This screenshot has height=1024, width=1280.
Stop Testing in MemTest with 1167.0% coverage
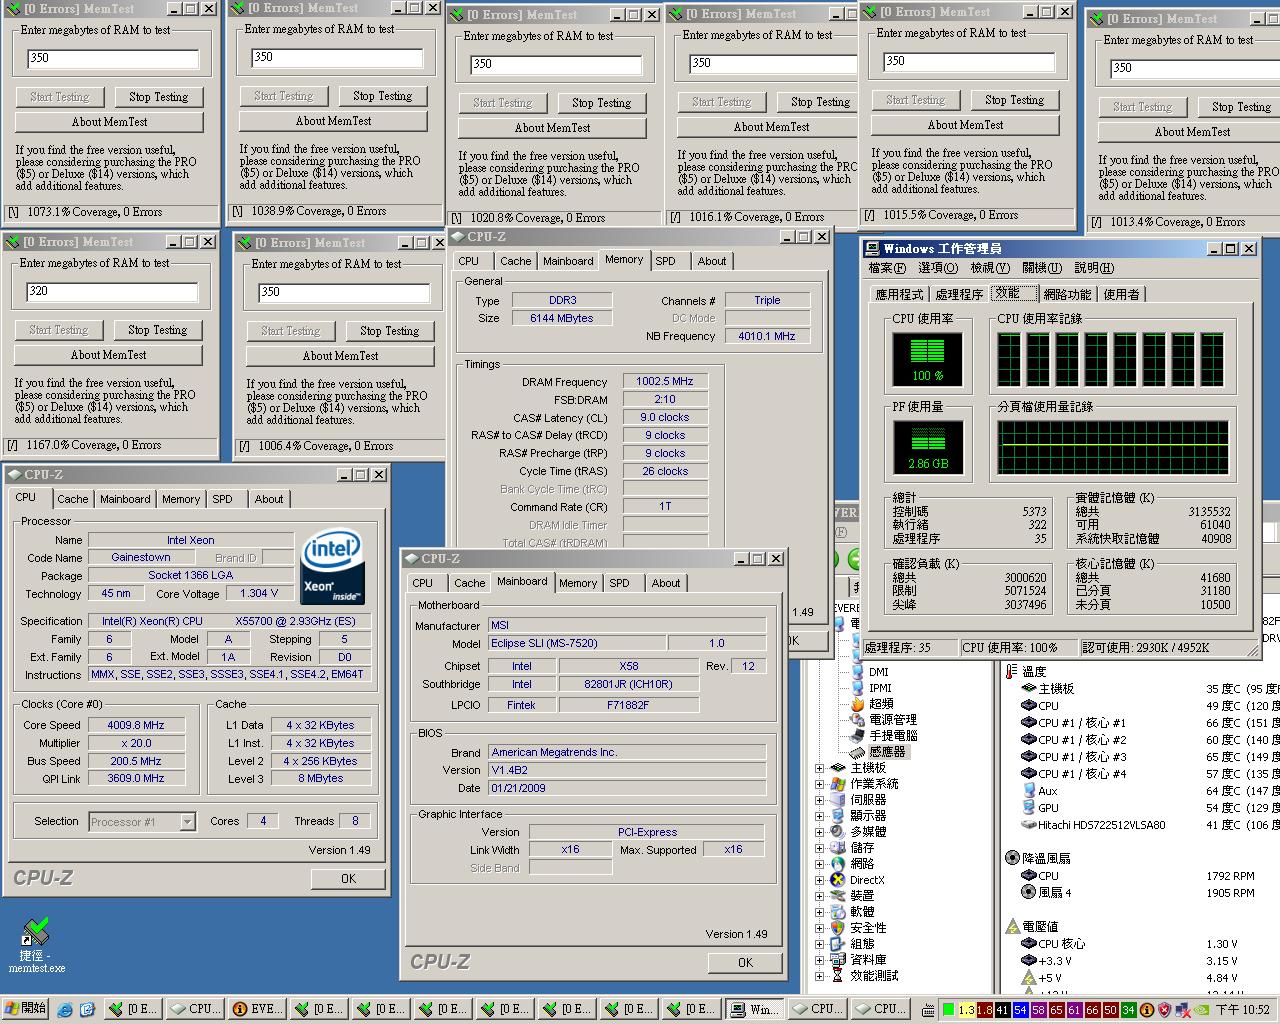click(x=157, y=330)
